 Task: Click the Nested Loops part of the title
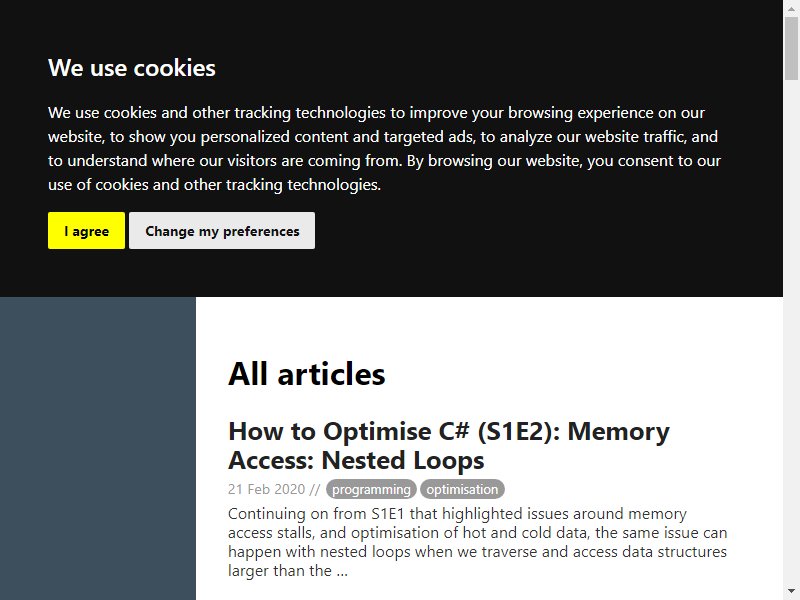403,460
